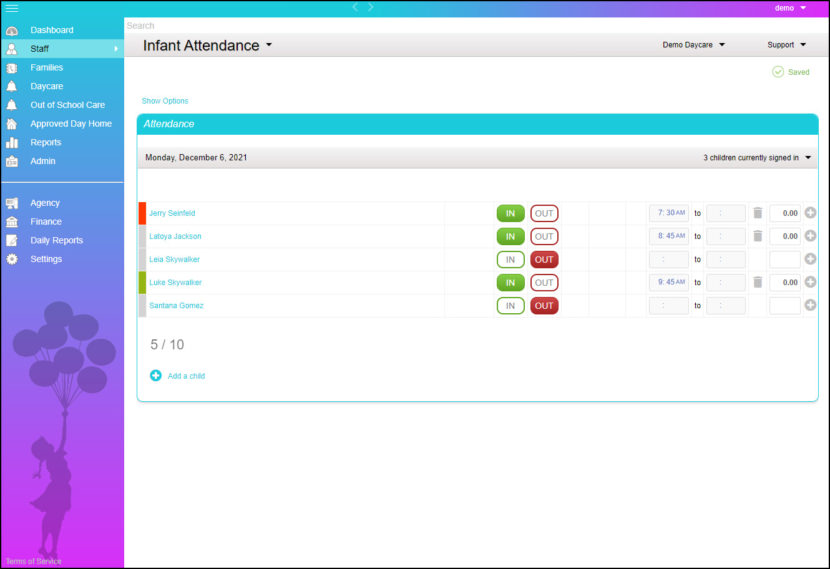Open the demo user dropdown
Viewport: 830px width, 569px height.
pos(790,8)
